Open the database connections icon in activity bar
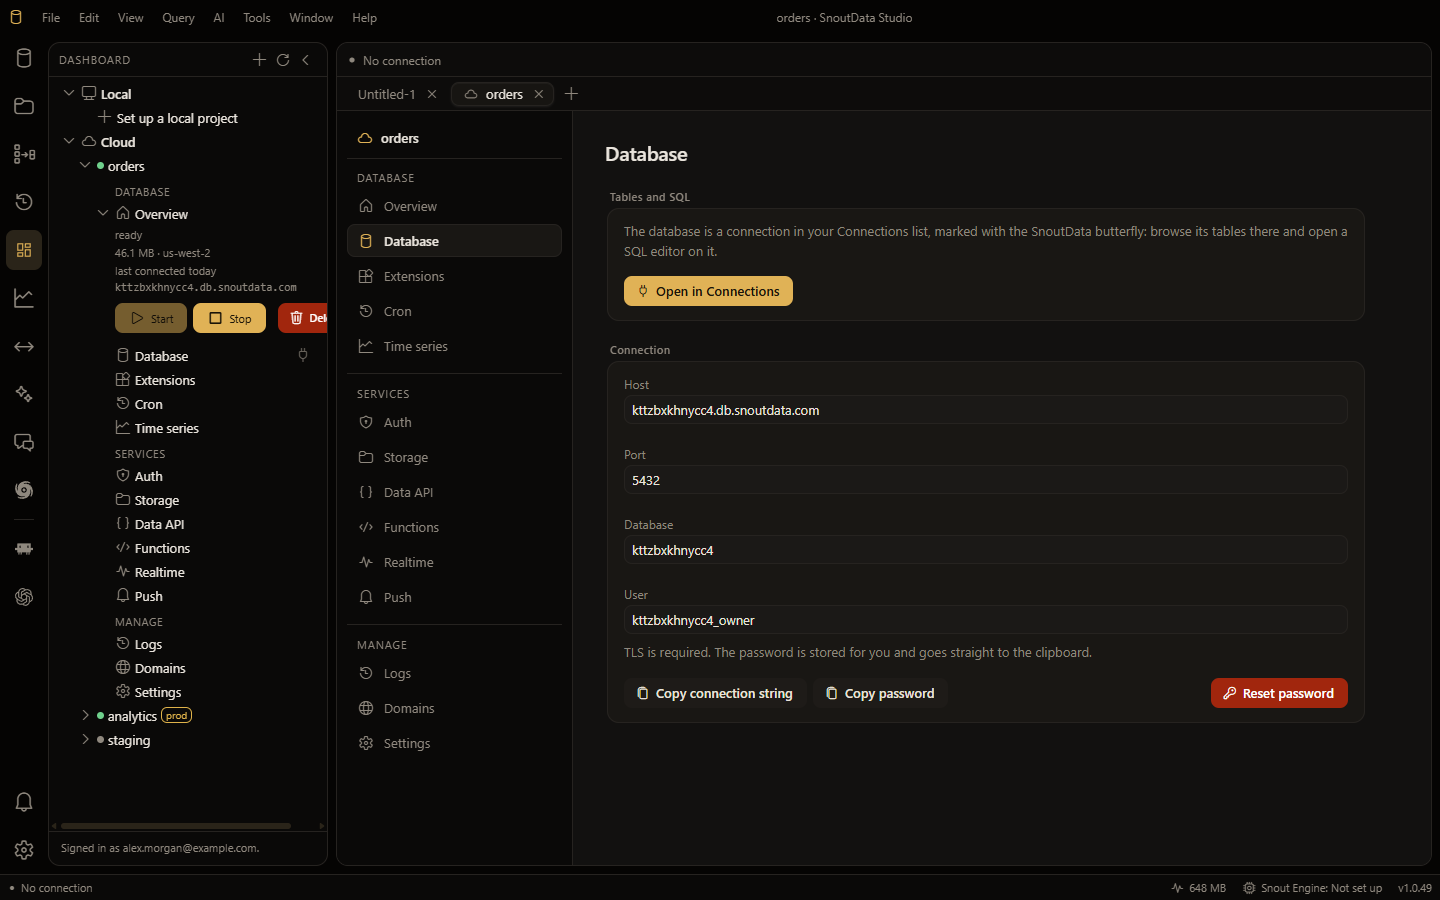1440x900 pixels. coord(24,58)
